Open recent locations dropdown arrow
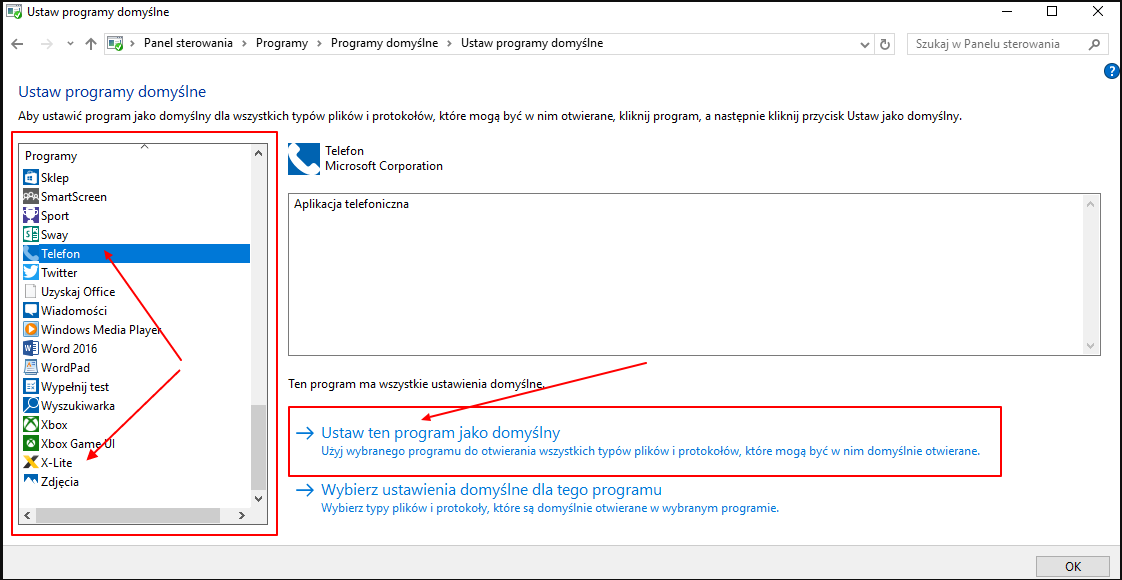This screenshot has height=580, width=1122. (70, 44)
